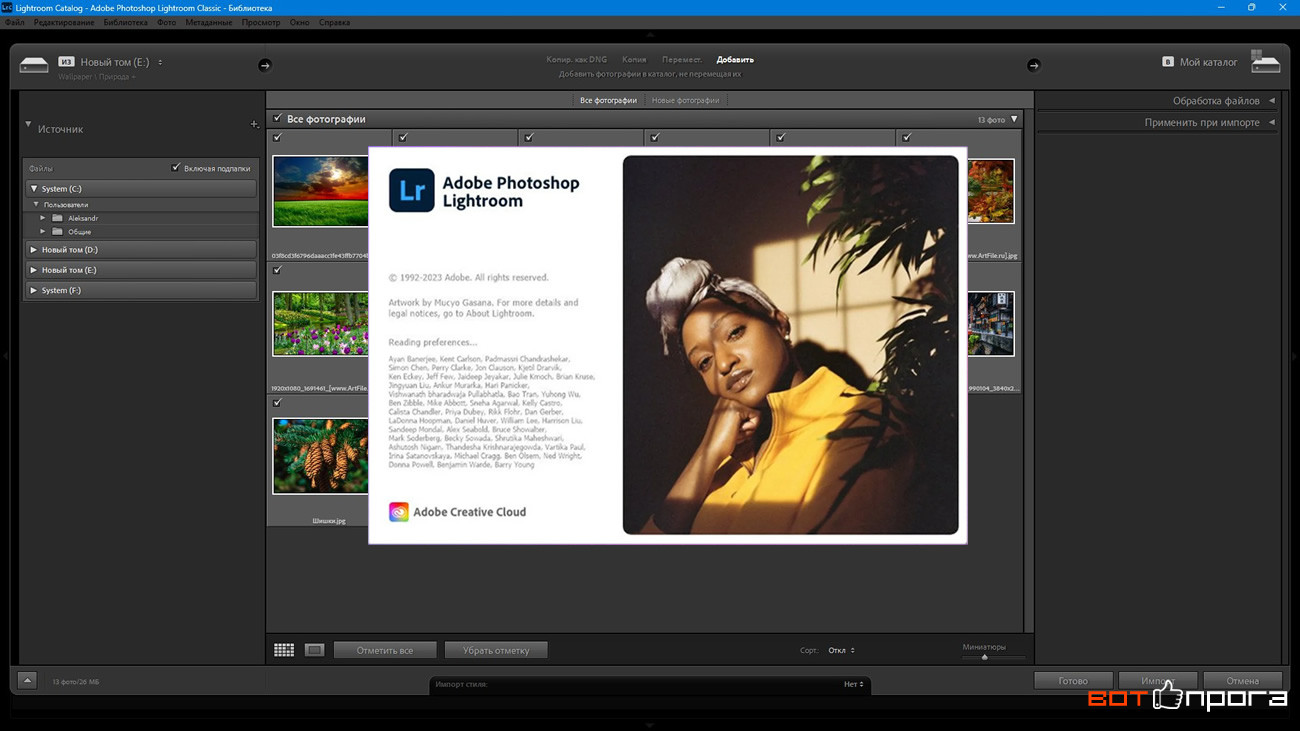
Task: Click the Готово button
Action: pos(1073,681)
